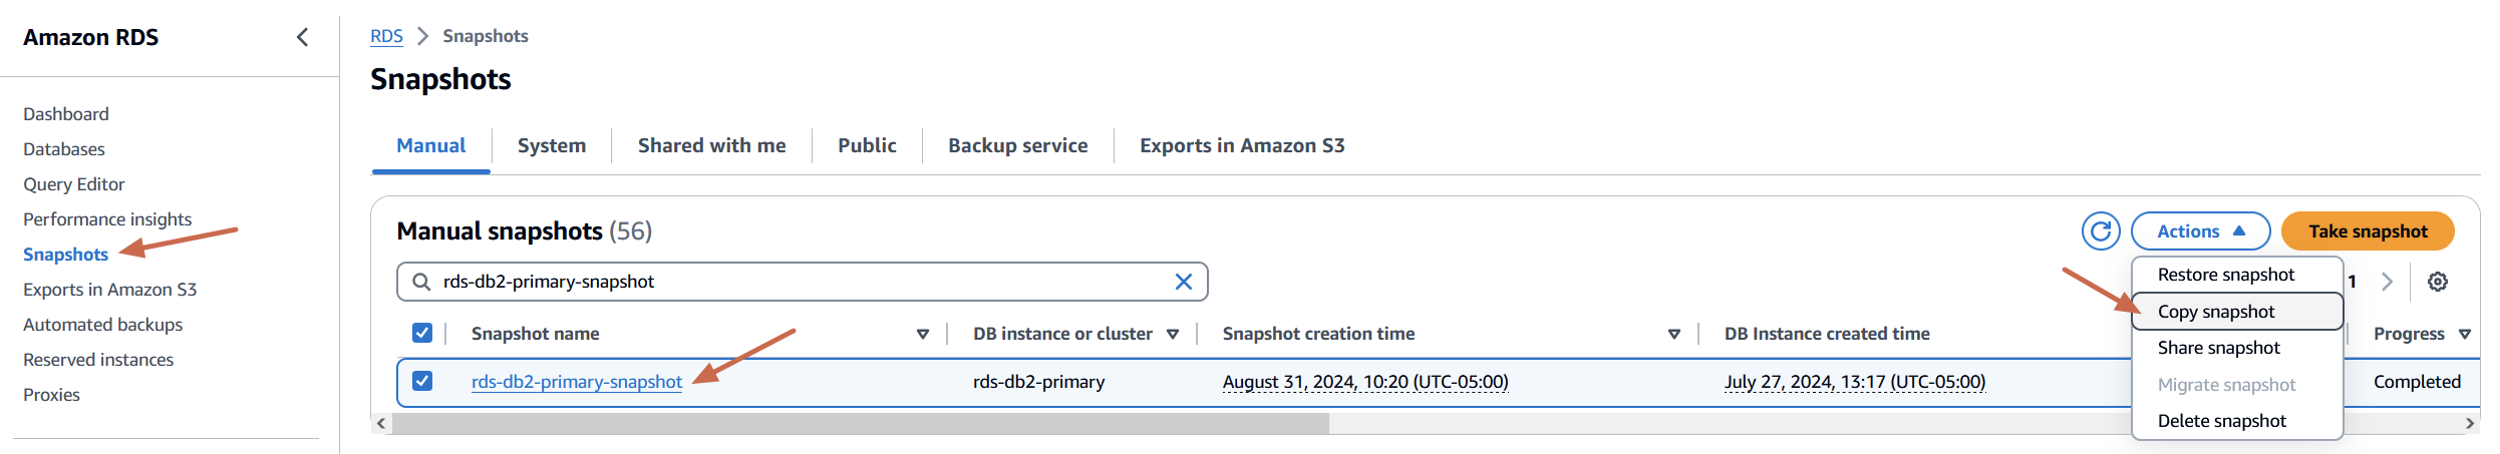Choose Copy snapshot from Actions menu
The image size is (2500, 454).
click(x=2215, y=312)
